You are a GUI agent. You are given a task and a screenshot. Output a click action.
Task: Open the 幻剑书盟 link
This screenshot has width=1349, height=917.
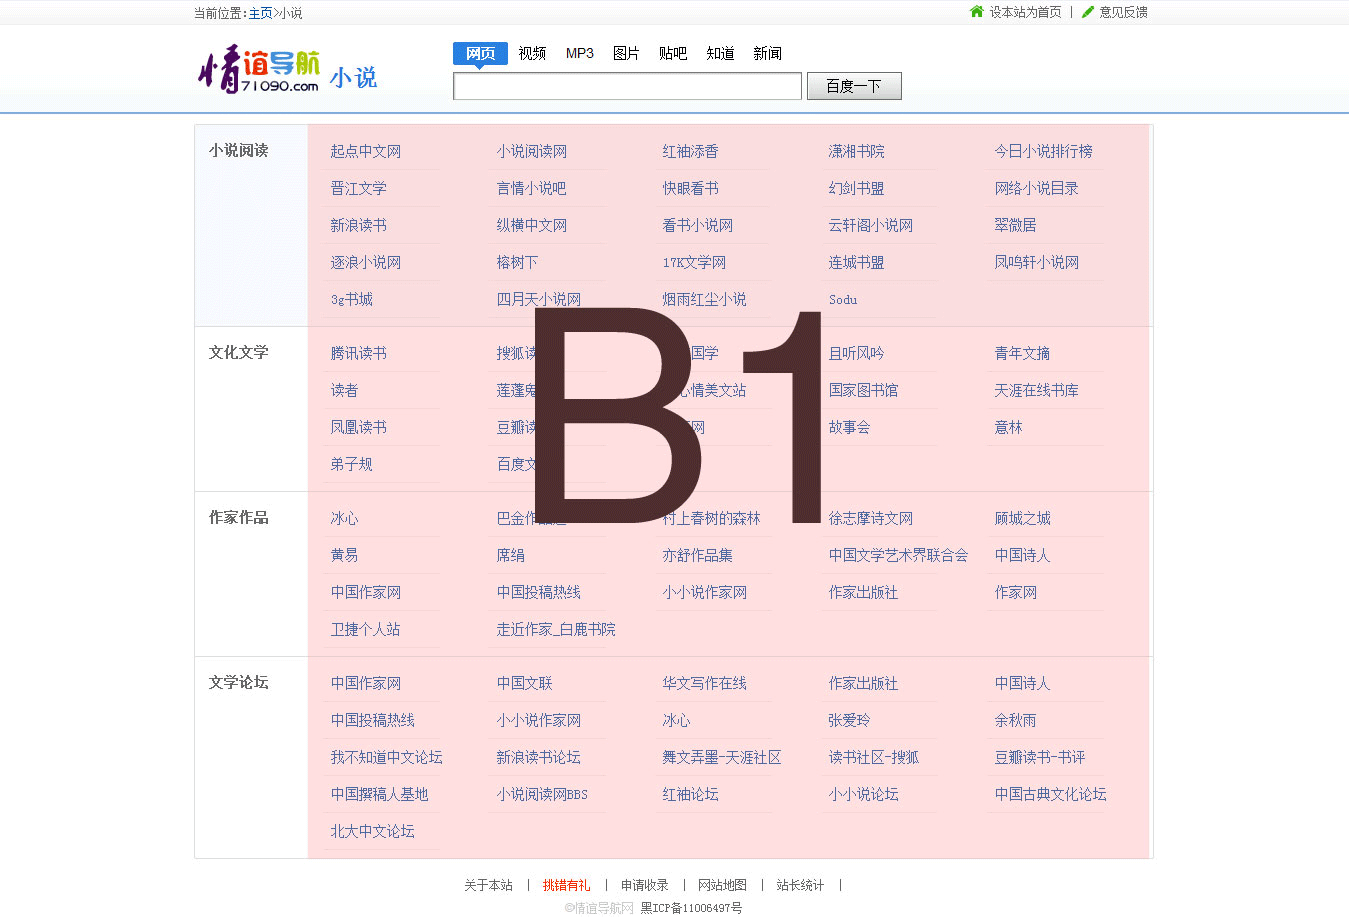coord(857,188)
